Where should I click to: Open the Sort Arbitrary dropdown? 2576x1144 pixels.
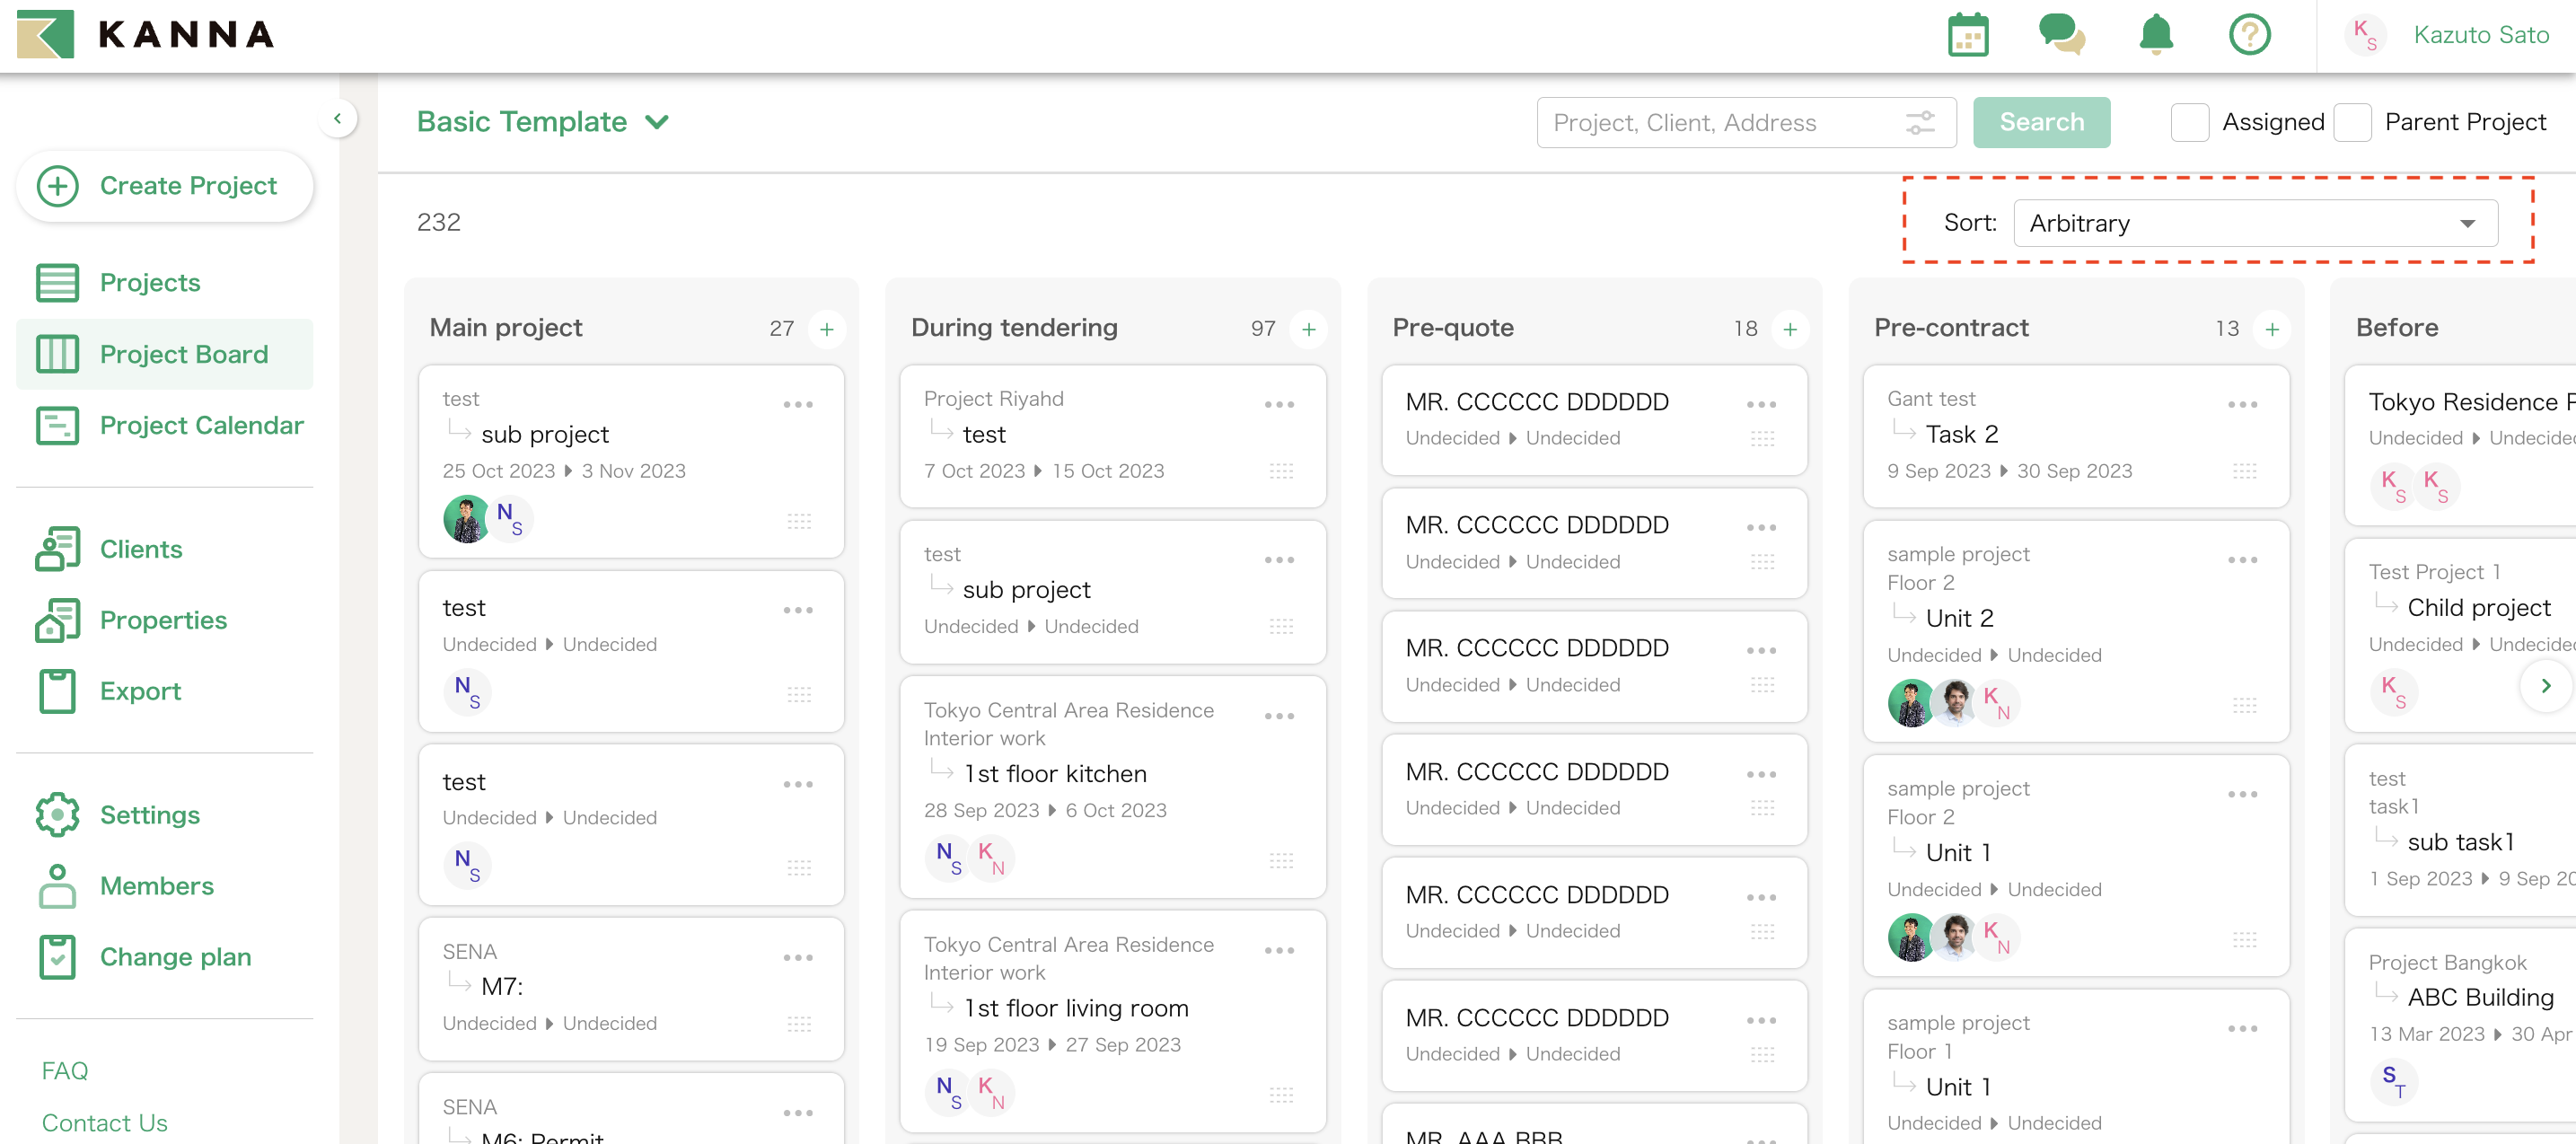[x=2254, y=223]
